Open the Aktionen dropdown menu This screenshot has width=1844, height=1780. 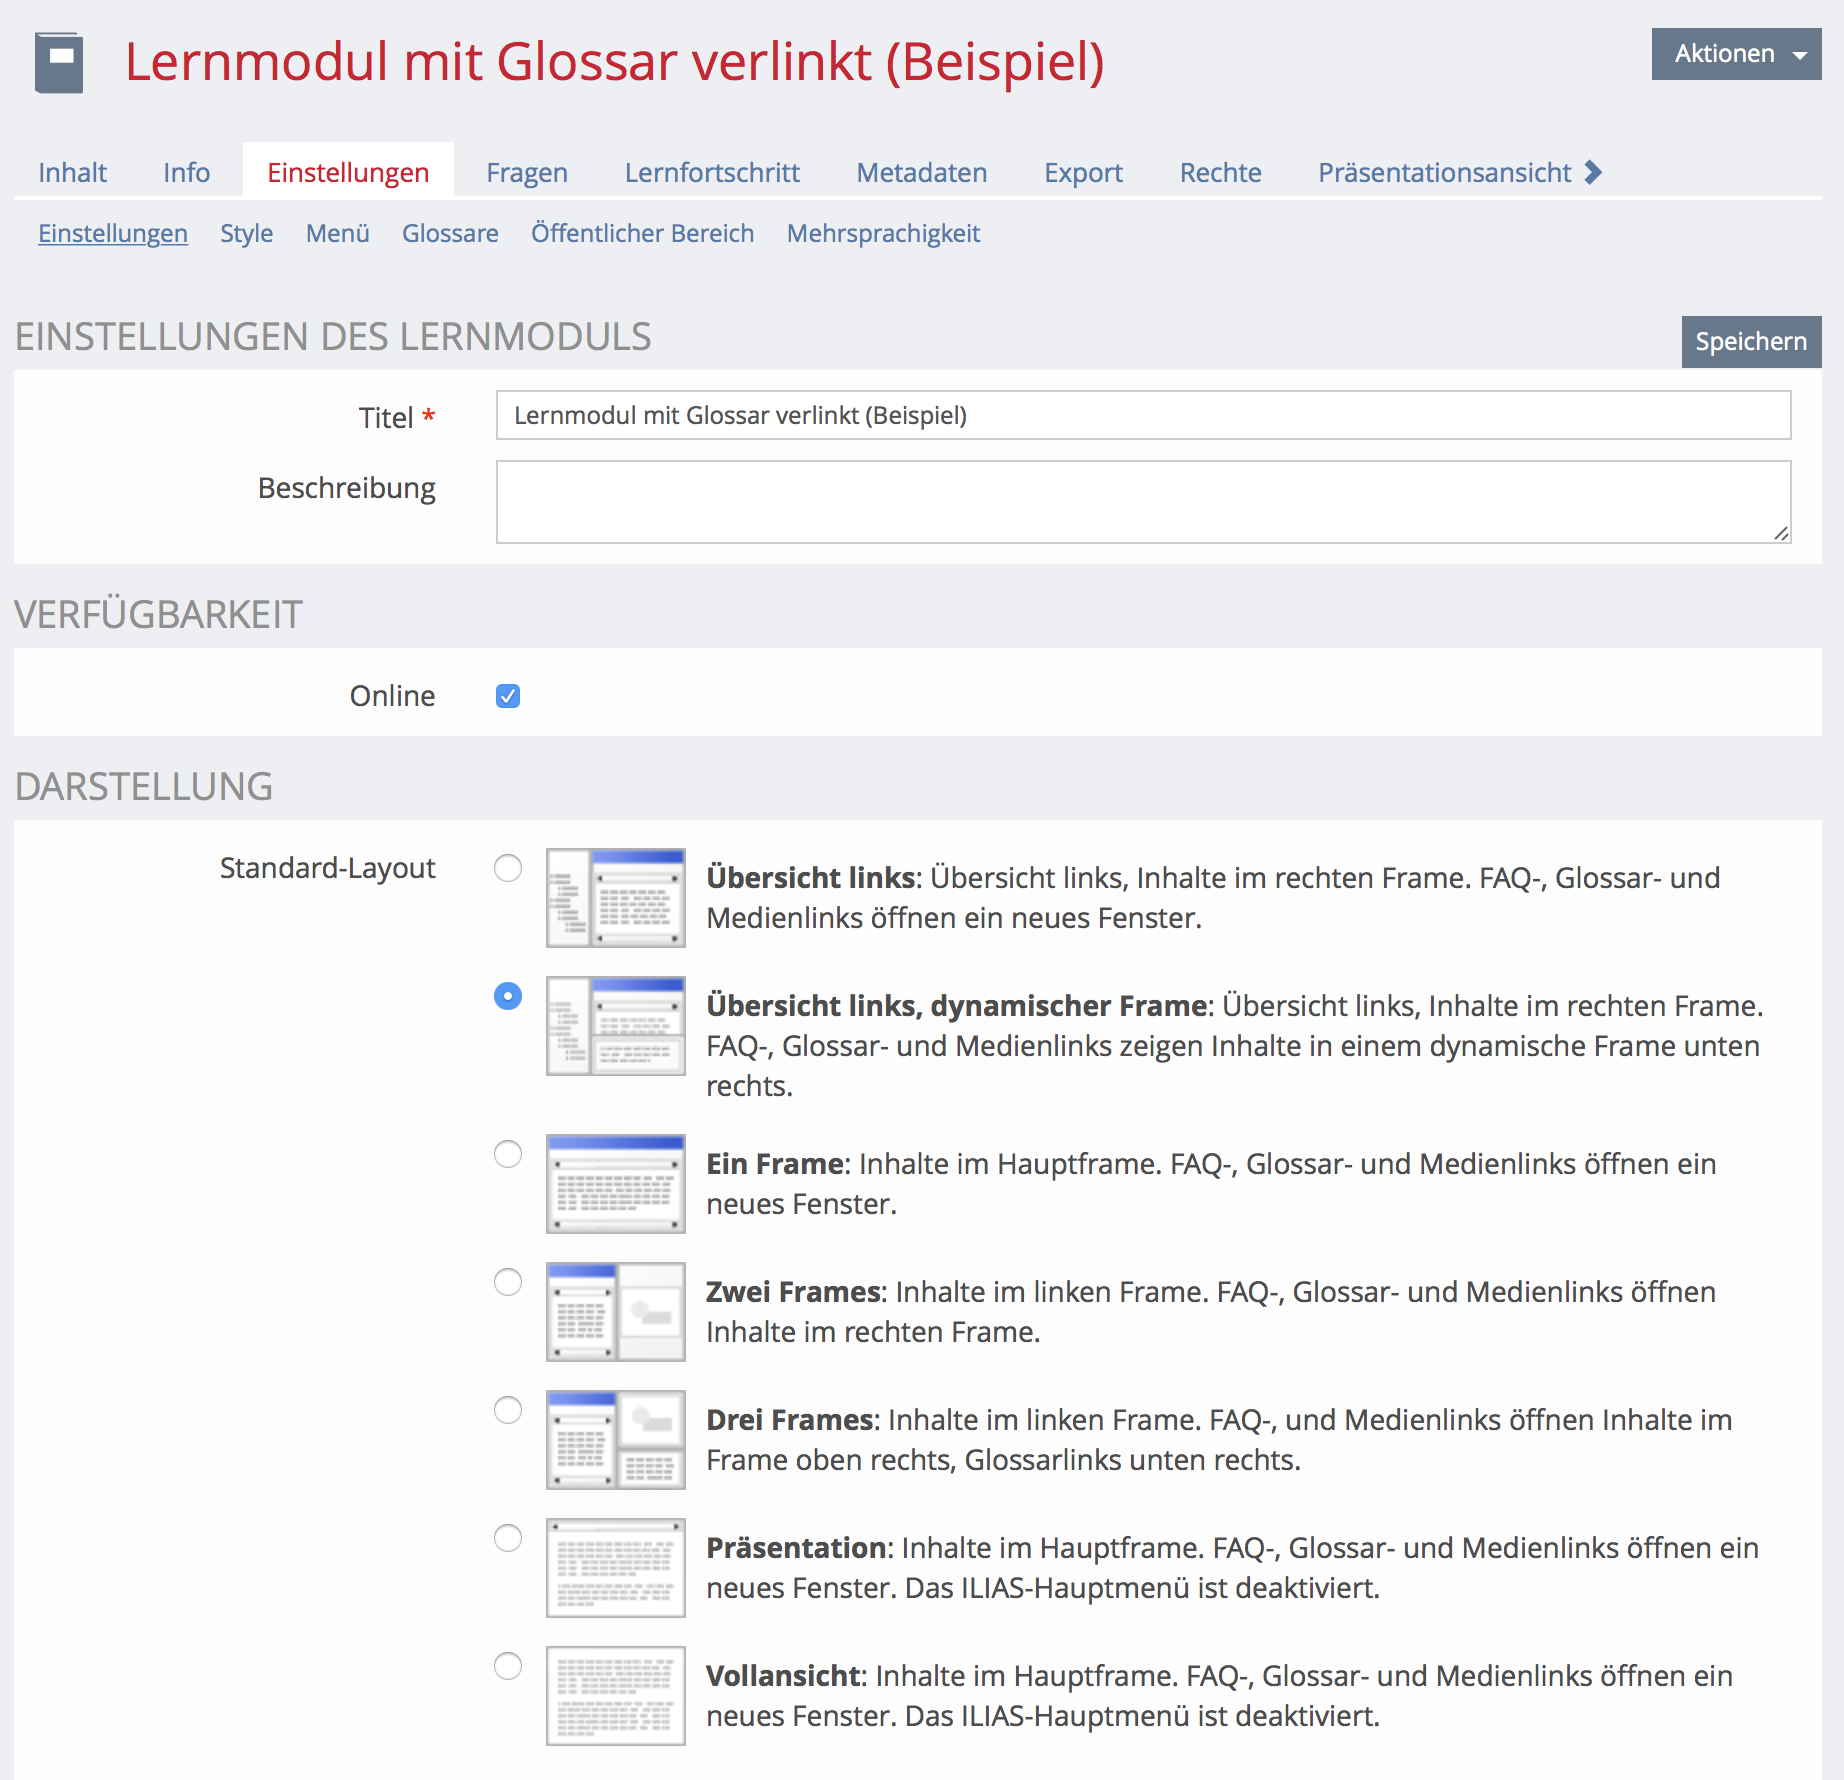(x=1736, y=54)
